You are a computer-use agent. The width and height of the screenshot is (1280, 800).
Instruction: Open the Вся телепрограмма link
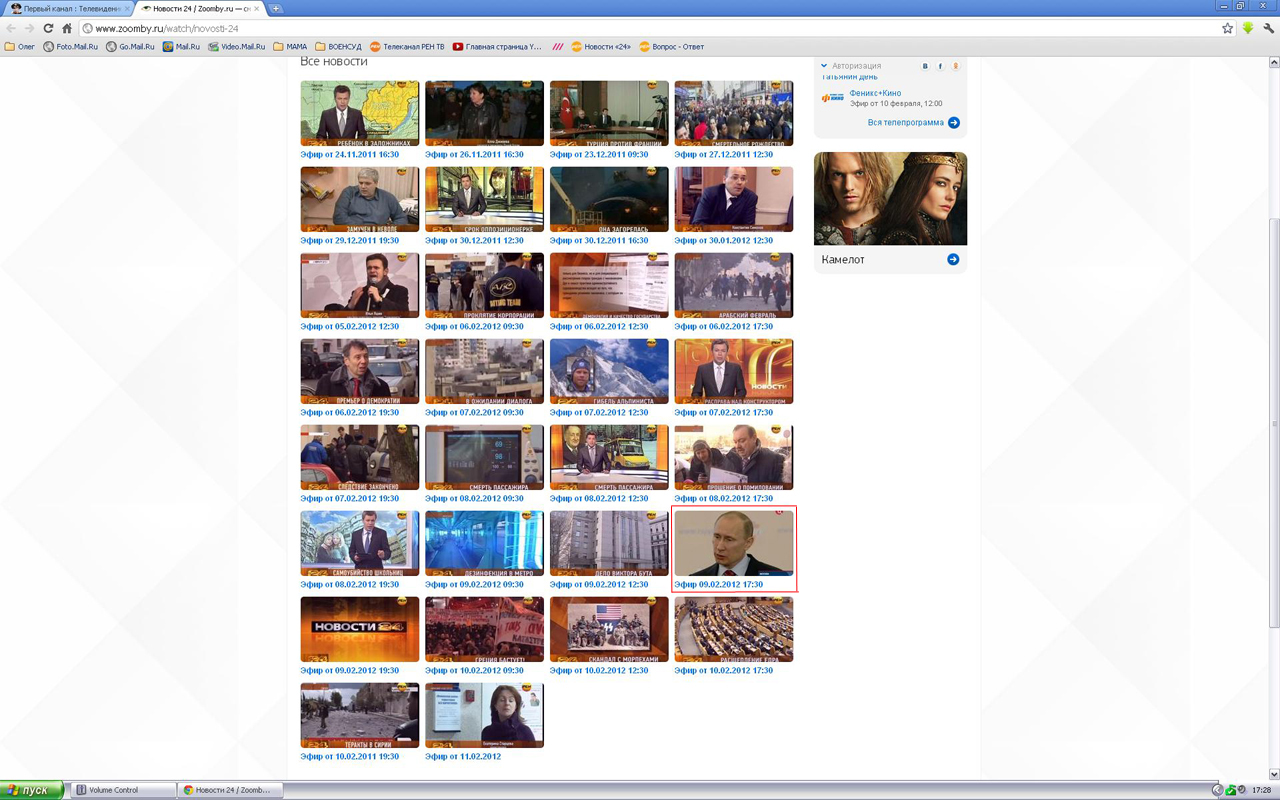(905, 123)
